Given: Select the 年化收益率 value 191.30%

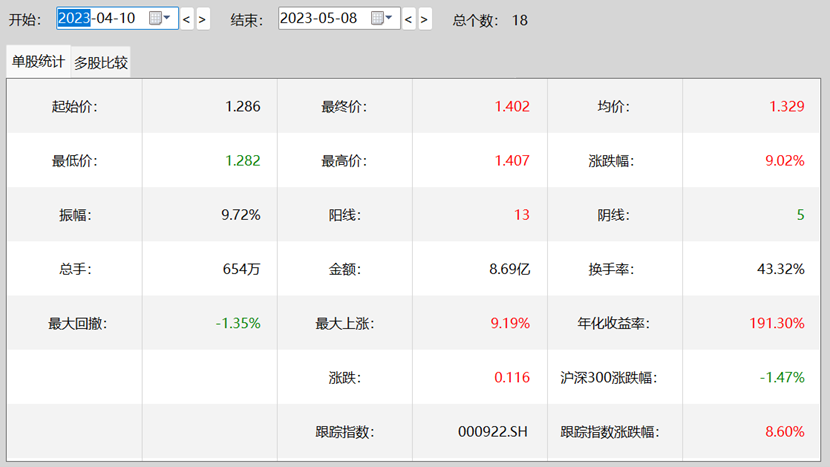Looking at the screenshot, I should pos(777,323).
